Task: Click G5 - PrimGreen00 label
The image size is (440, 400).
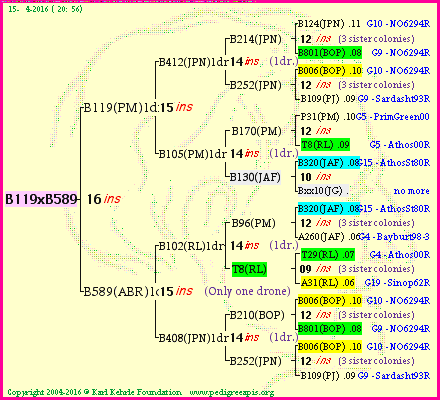Action: coord(393,117)
